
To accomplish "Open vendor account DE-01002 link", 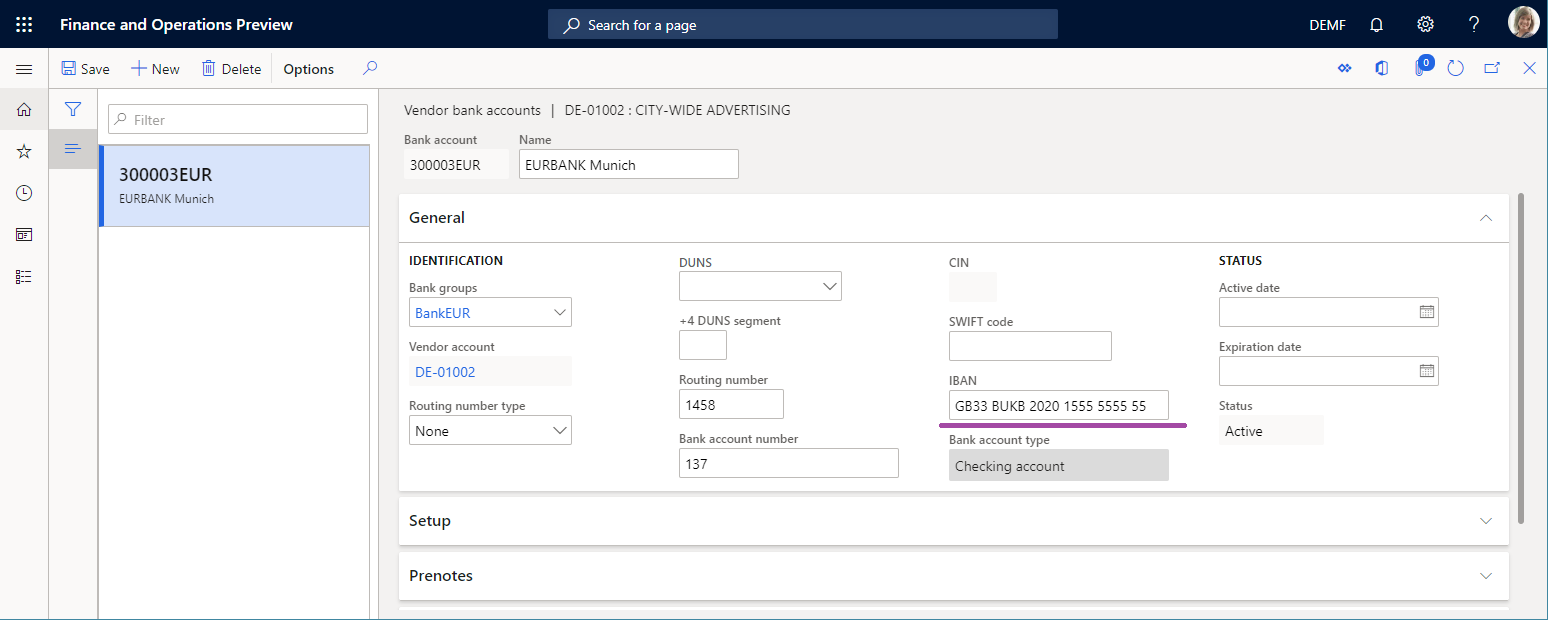I will coord(444,371).
